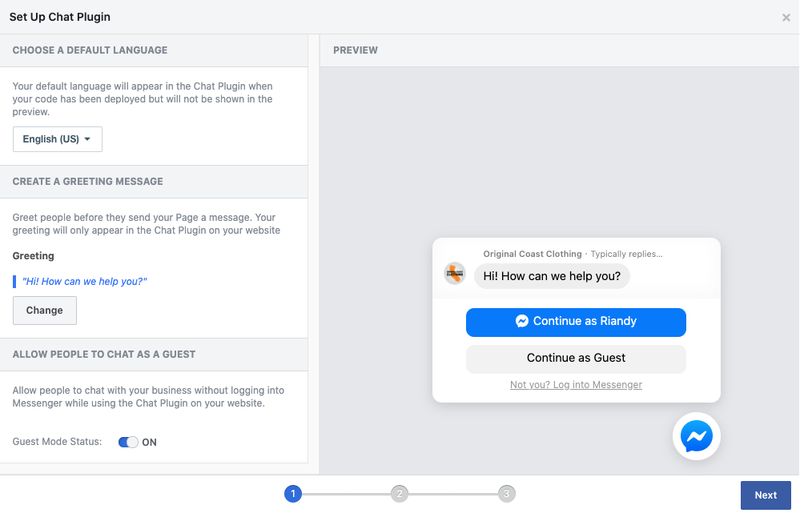Click the Choose a Default Language heading
This screenshot has height=517, width=800.
tap(90, 50)
